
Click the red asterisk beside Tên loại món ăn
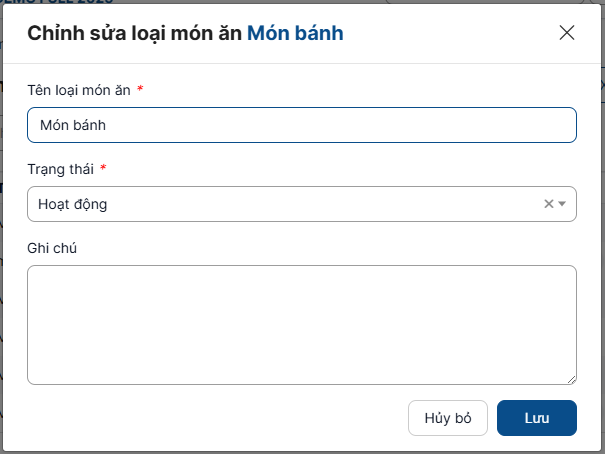[x=140, y=90]
